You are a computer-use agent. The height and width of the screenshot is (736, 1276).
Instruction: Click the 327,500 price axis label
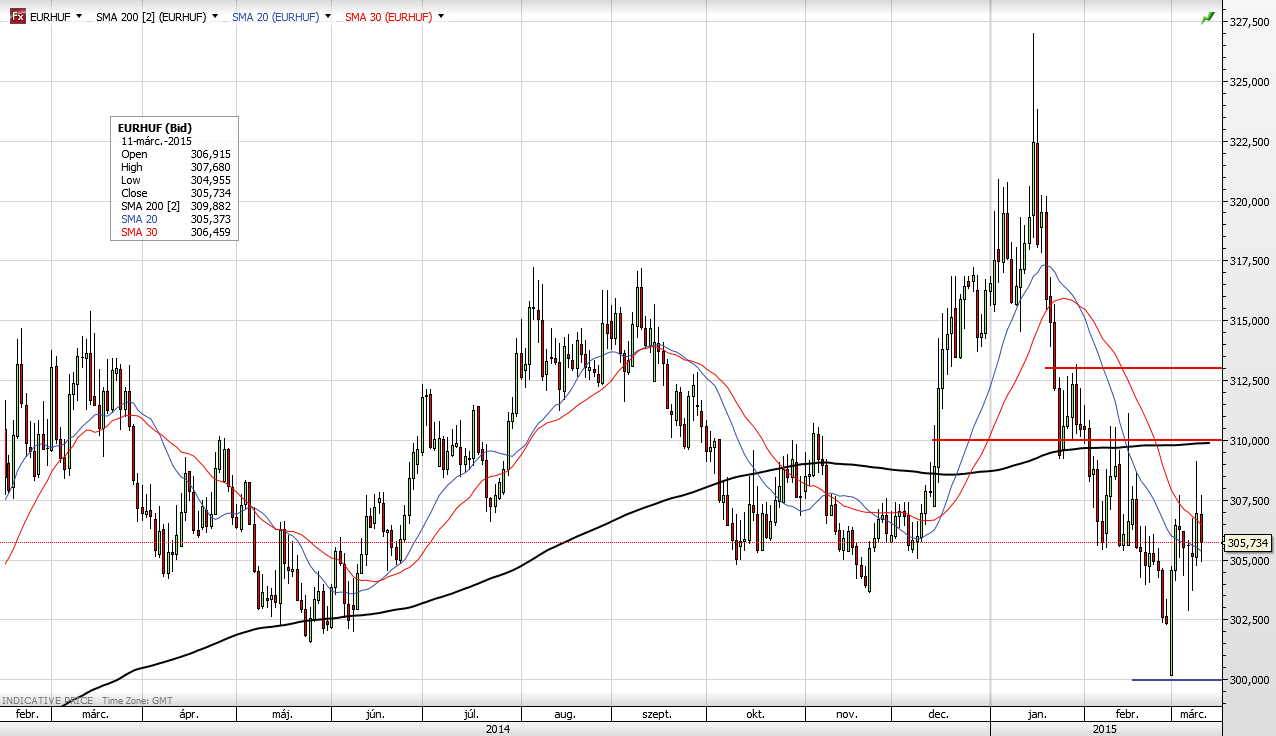pos(1250,22)
